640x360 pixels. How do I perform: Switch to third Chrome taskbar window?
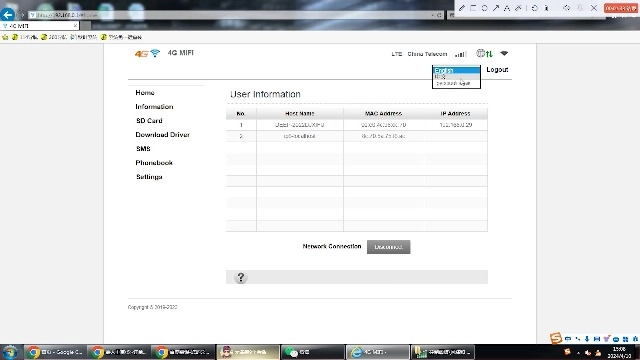click(183, 352)
